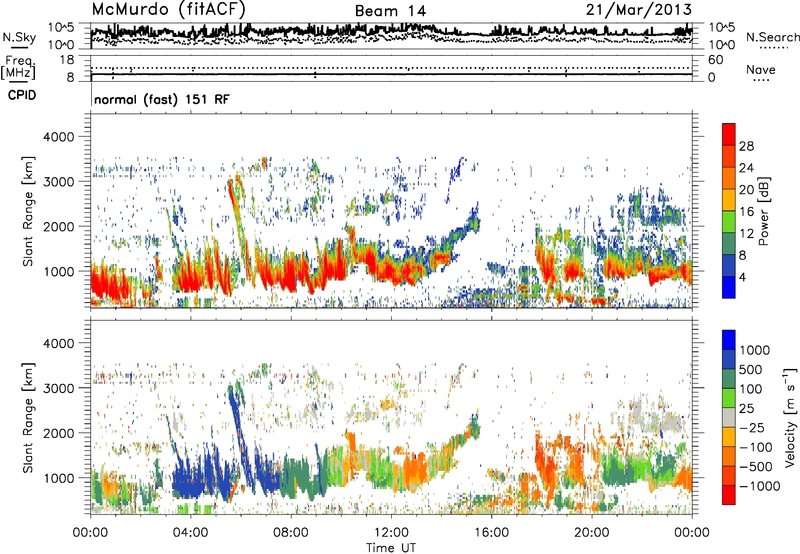The height and width of the screenshot is (554, 800).
Task: Click the "18" frequency axis tick label
Action: 67,60
